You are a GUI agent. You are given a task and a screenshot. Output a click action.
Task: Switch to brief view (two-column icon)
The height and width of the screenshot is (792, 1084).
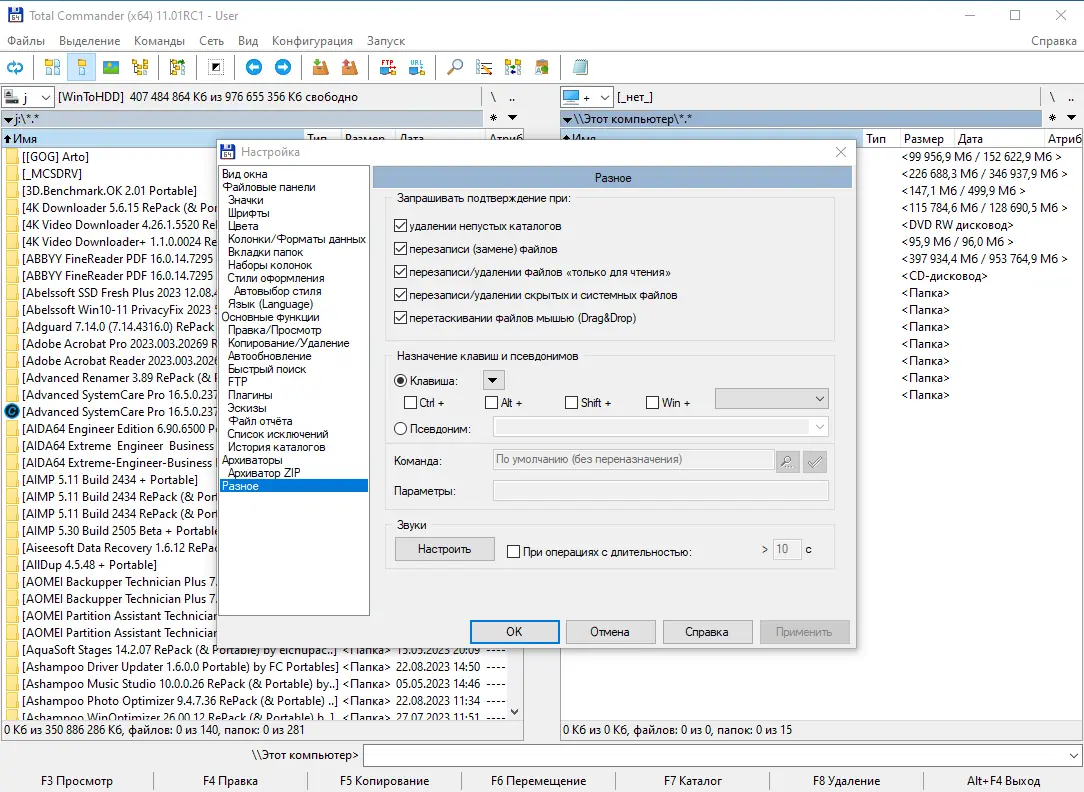(53, 67)
